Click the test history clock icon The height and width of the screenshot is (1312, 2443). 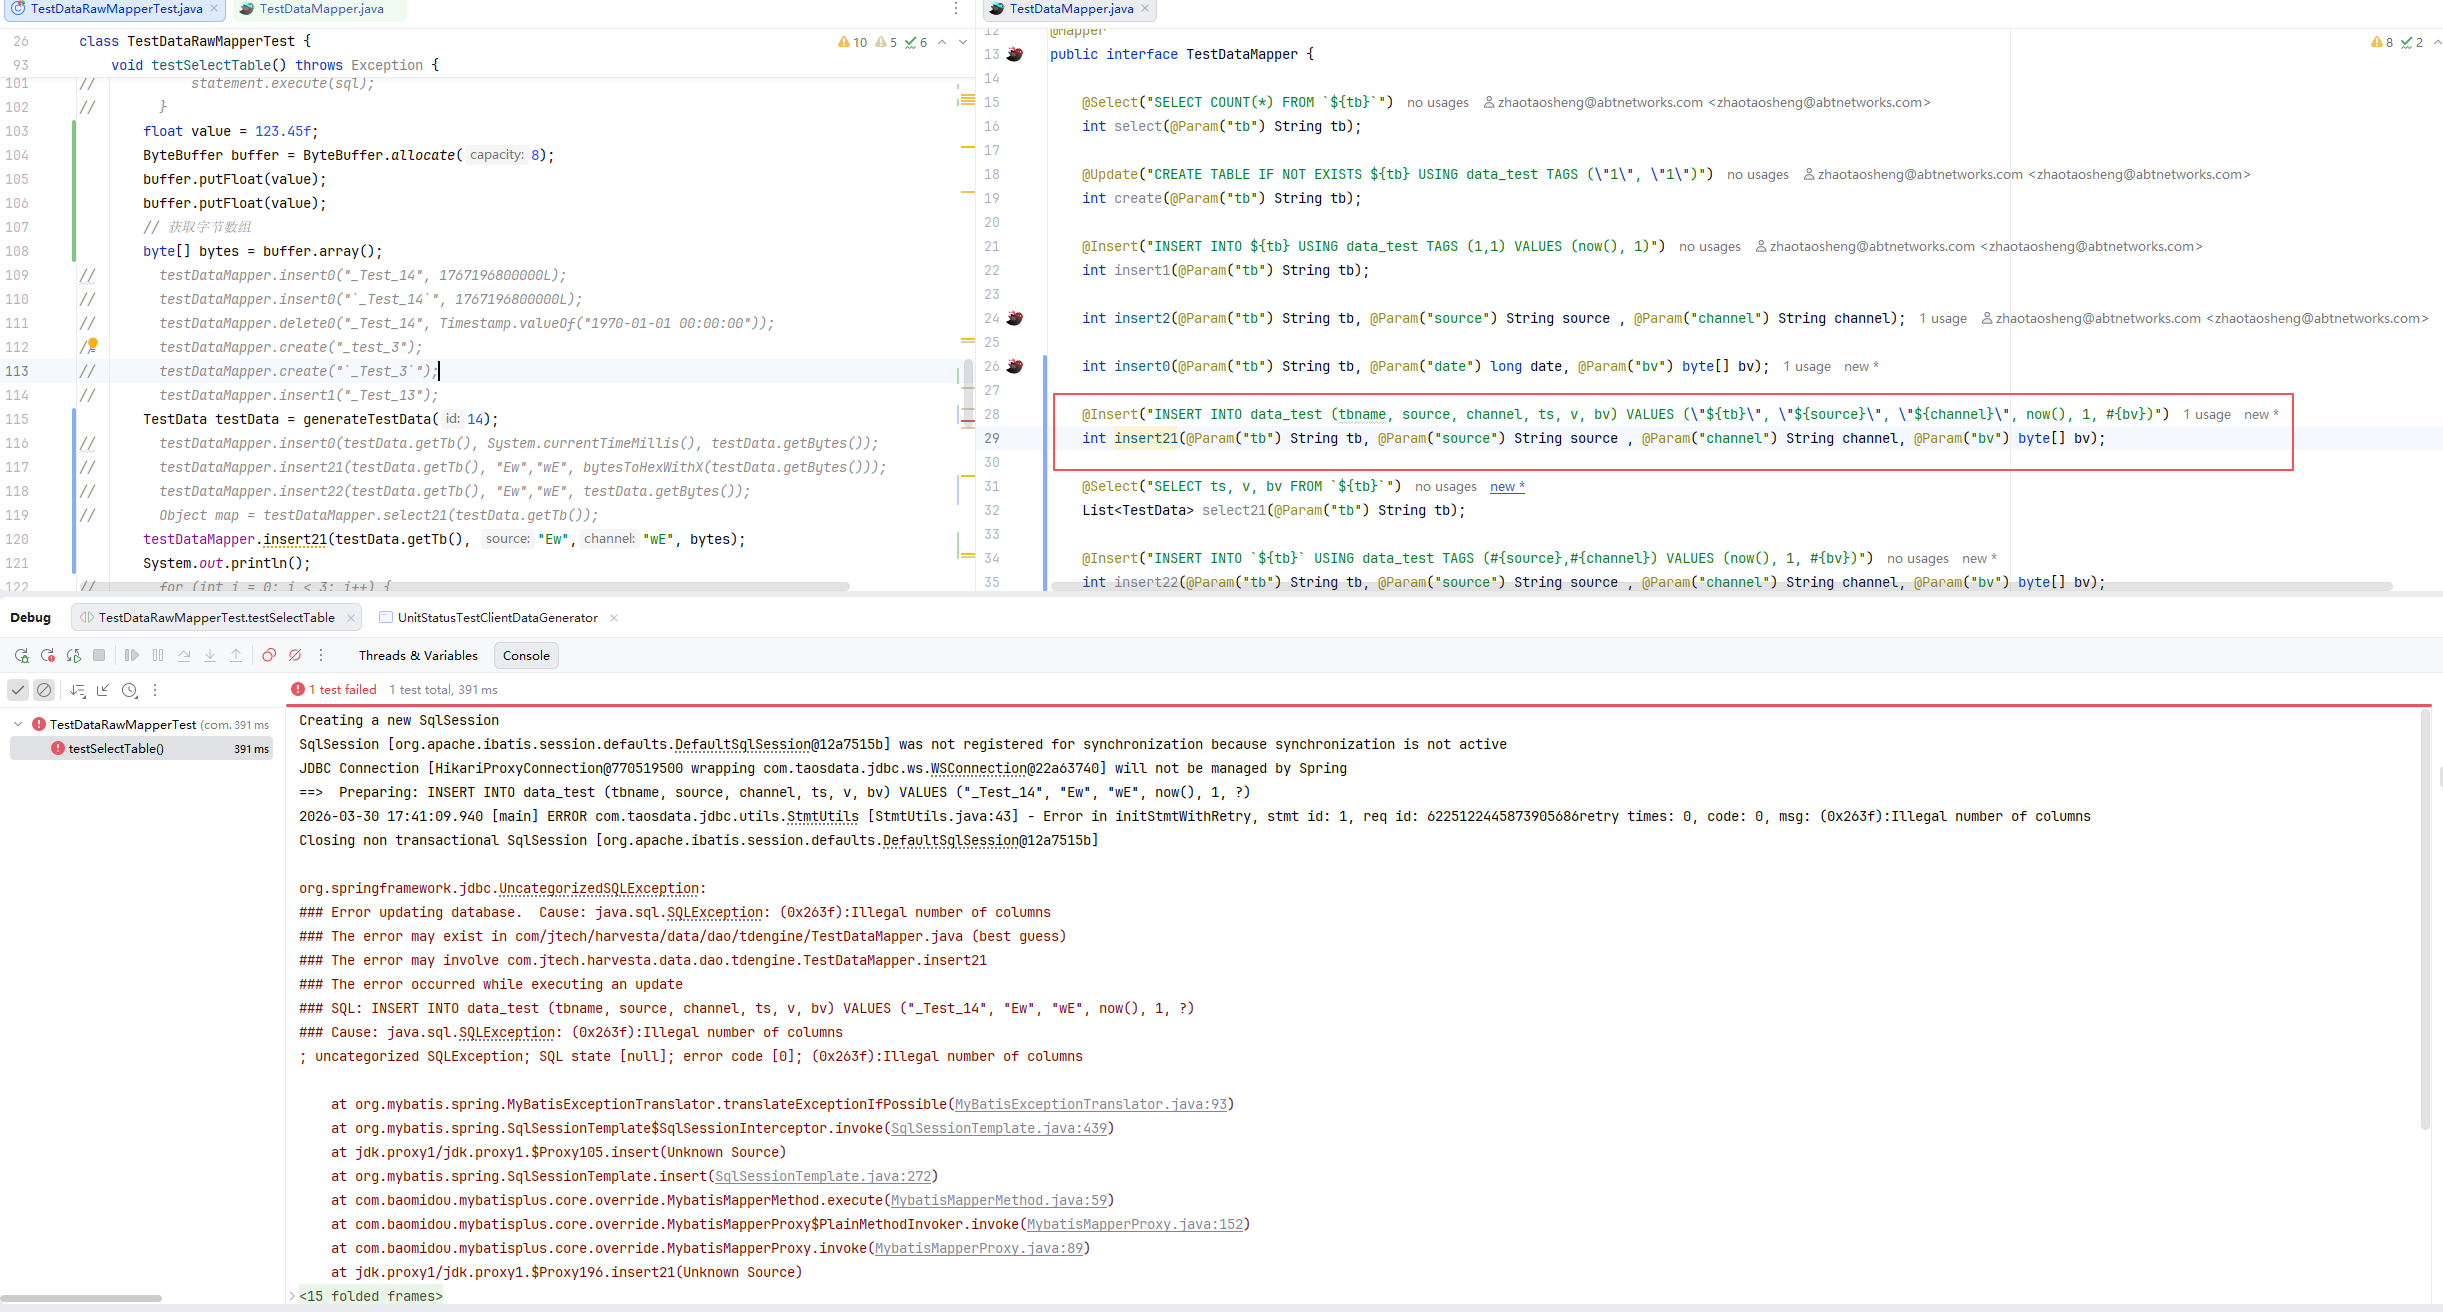[129, 690]
